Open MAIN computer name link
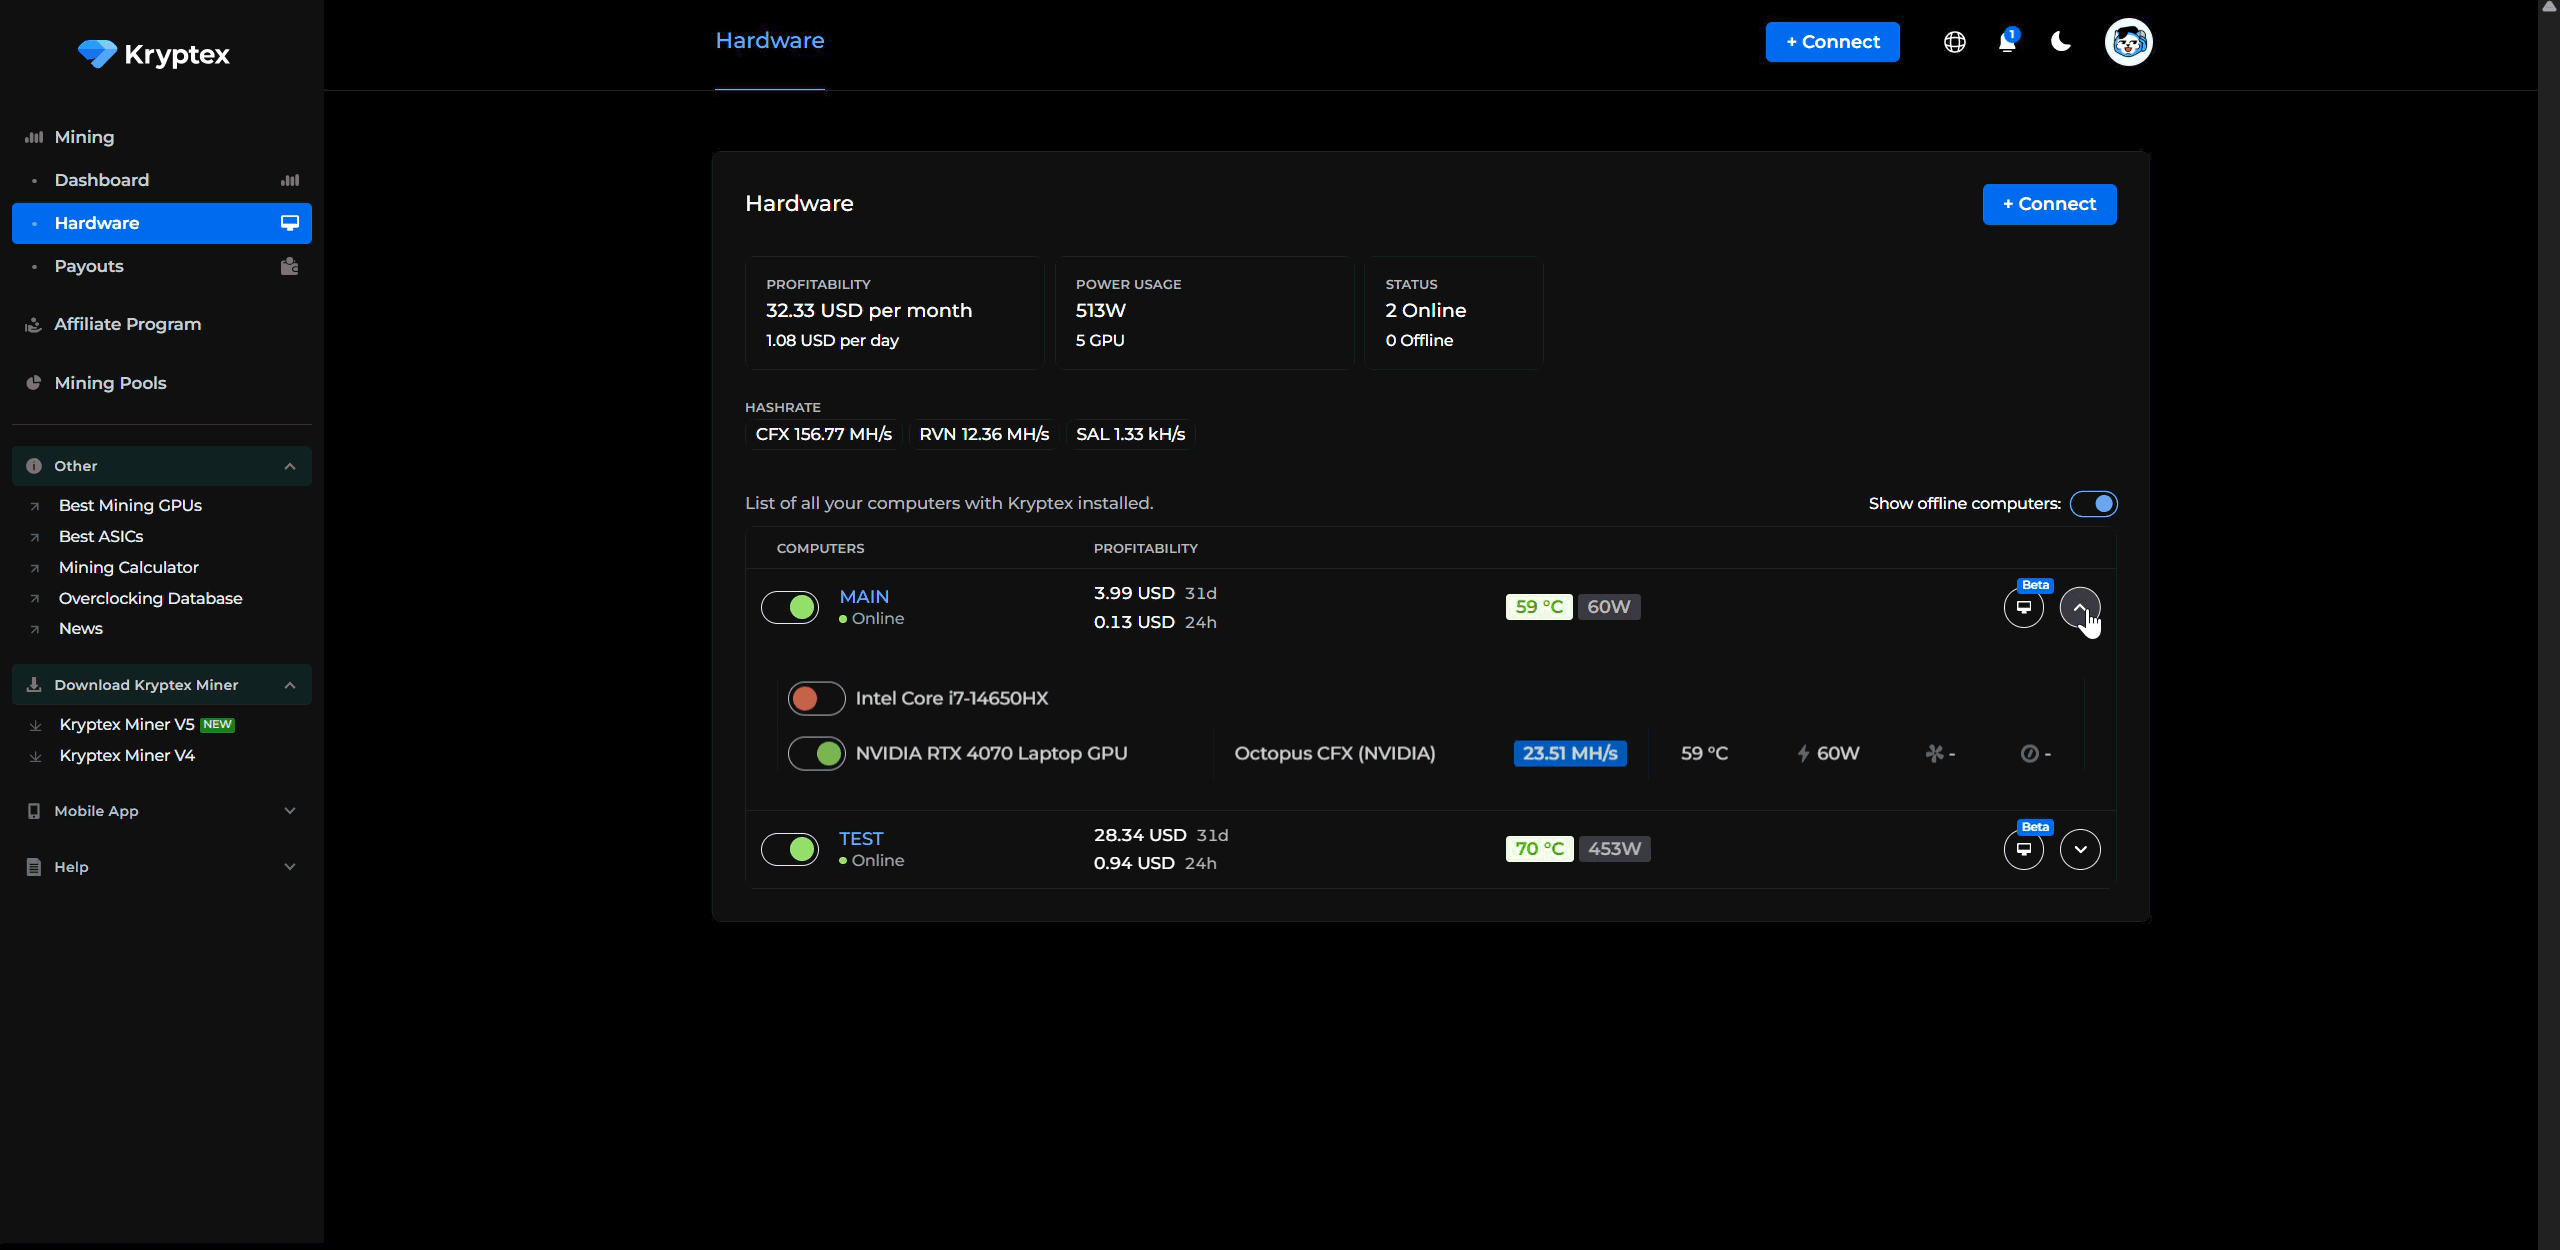Image resolution: width=2560 pixels, height=1250 pixels. point(864,597)
